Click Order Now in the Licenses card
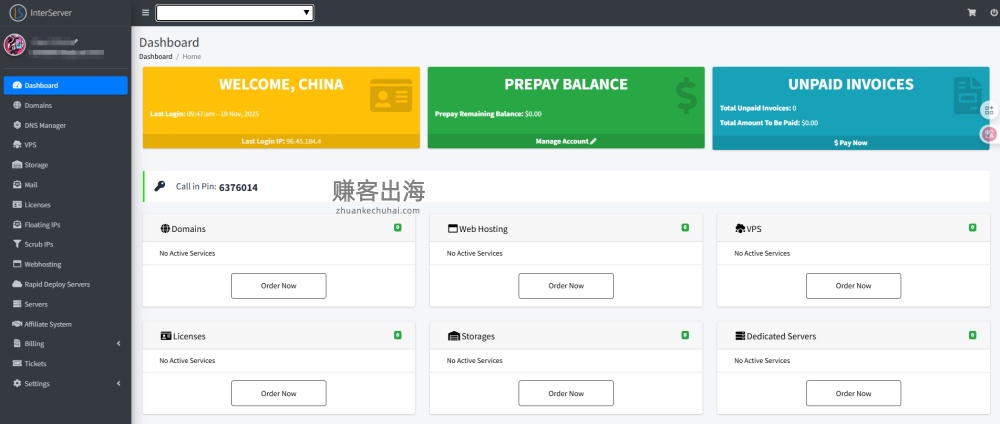 (278, 393)
